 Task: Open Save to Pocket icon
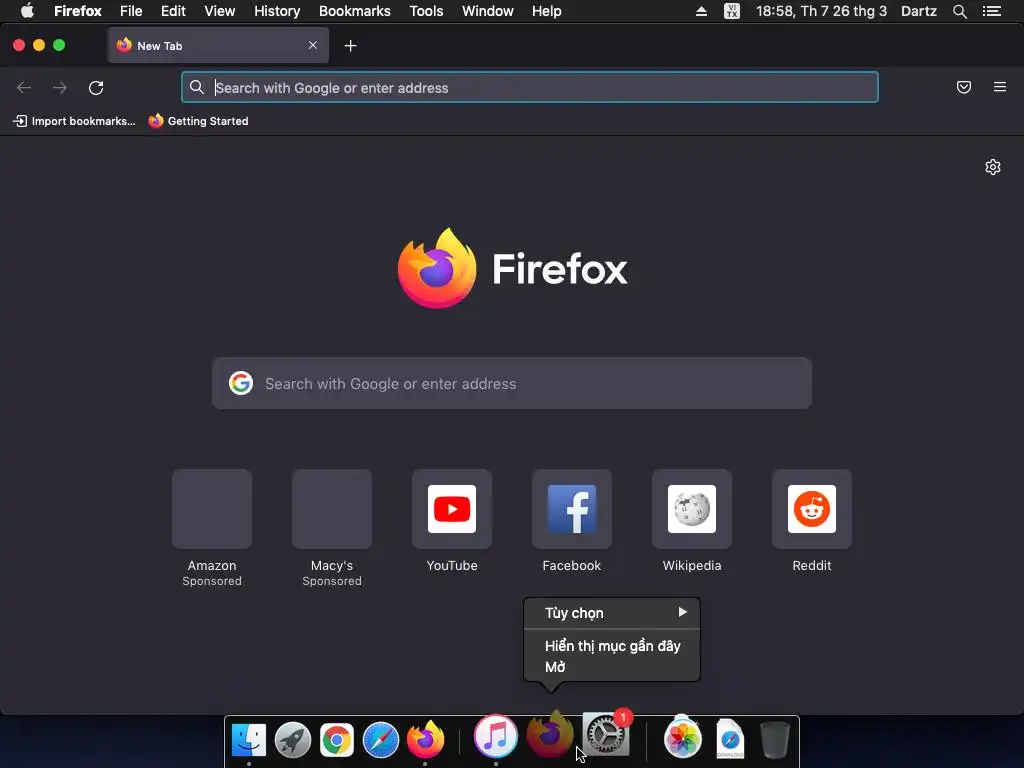click(x=964, y=87)
